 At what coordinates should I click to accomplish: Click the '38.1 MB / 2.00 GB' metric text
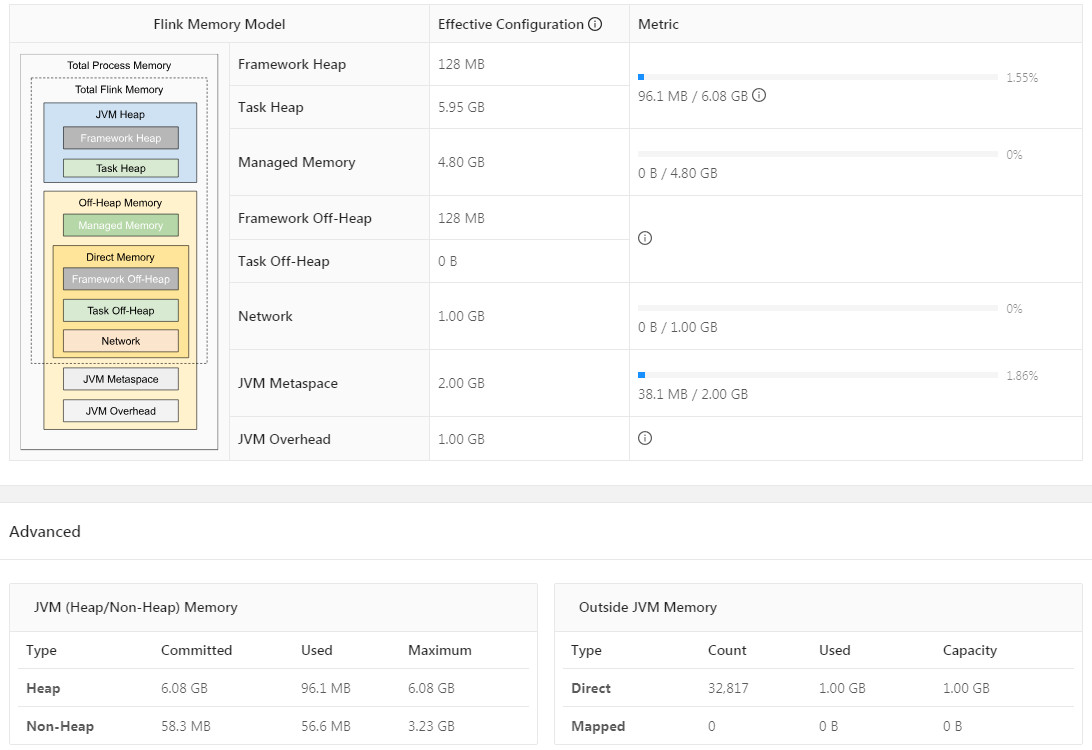tap(693, 394)
